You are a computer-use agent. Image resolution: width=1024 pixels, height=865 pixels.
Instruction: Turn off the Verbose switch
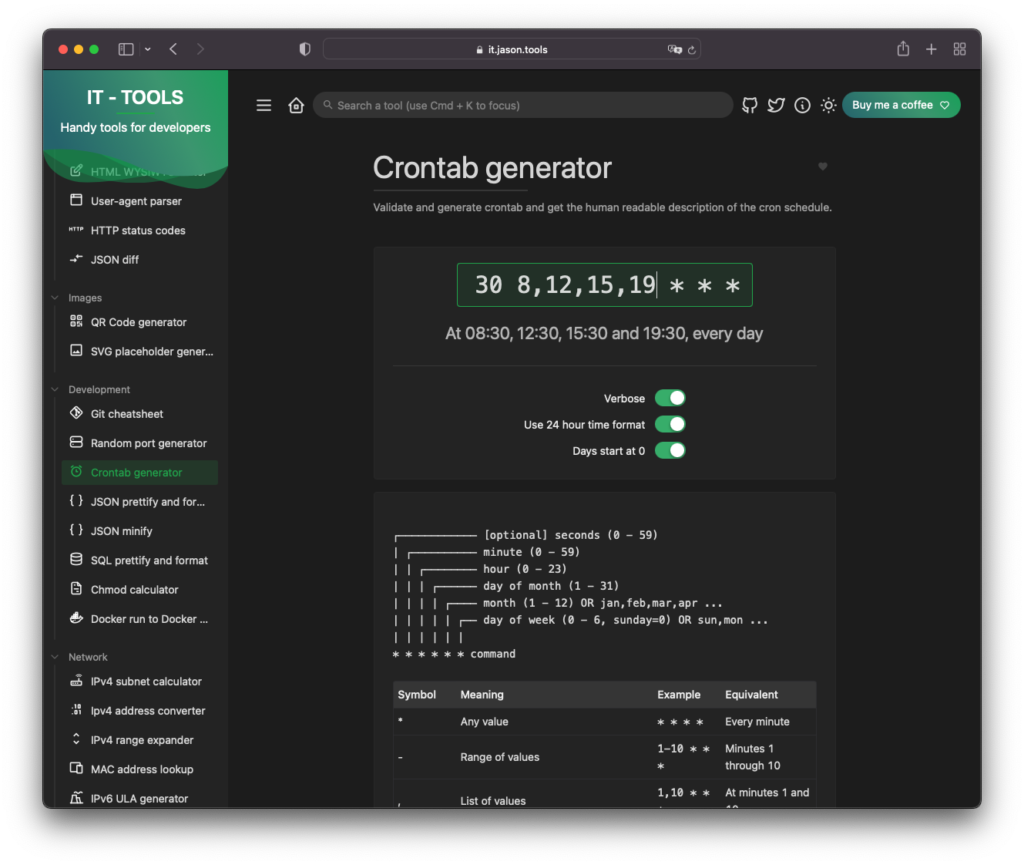coord(670,398)
